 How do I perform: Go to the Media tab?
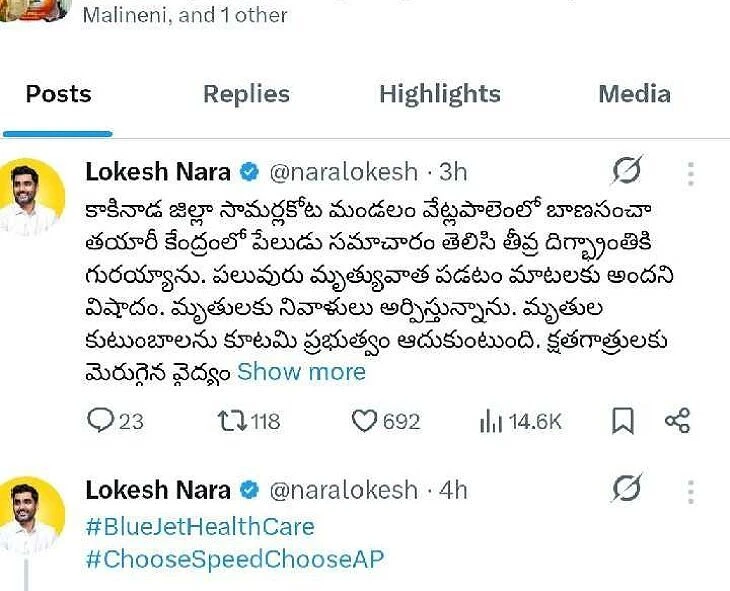pos(634,94)
